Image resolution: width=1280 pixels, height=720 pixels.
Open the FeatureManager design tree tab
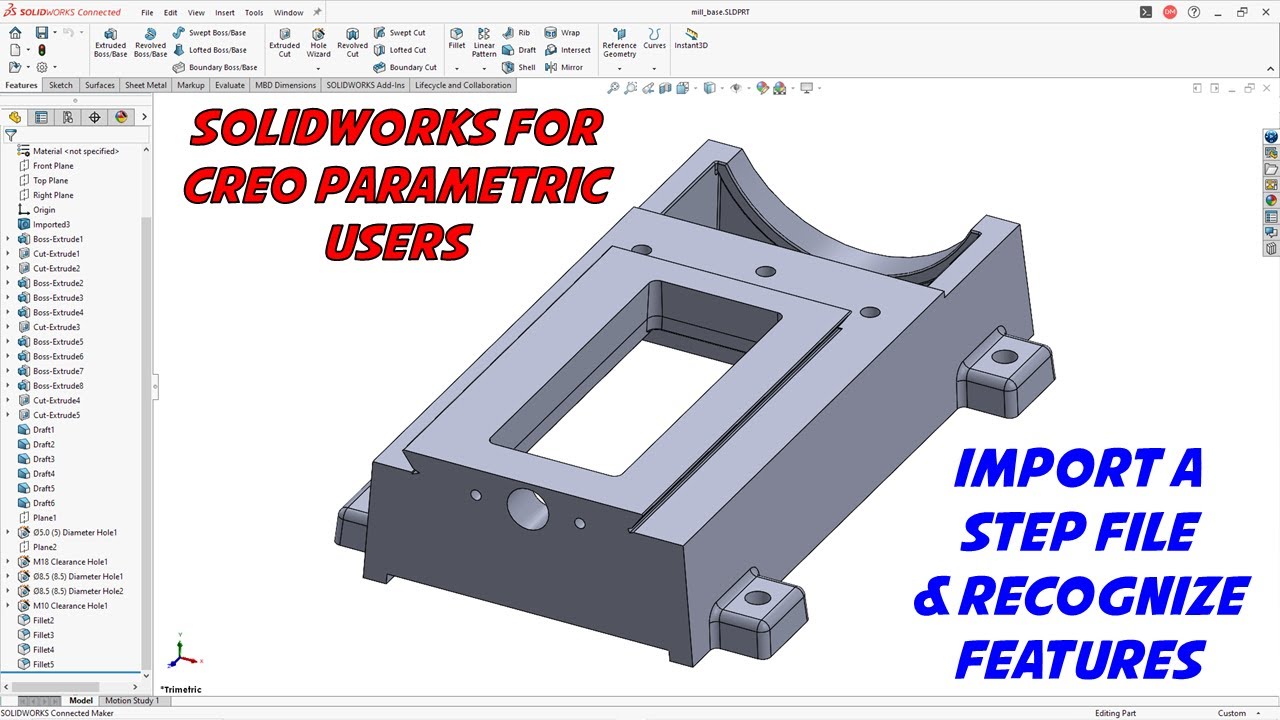pyautogui.click(x=15, y=117)
